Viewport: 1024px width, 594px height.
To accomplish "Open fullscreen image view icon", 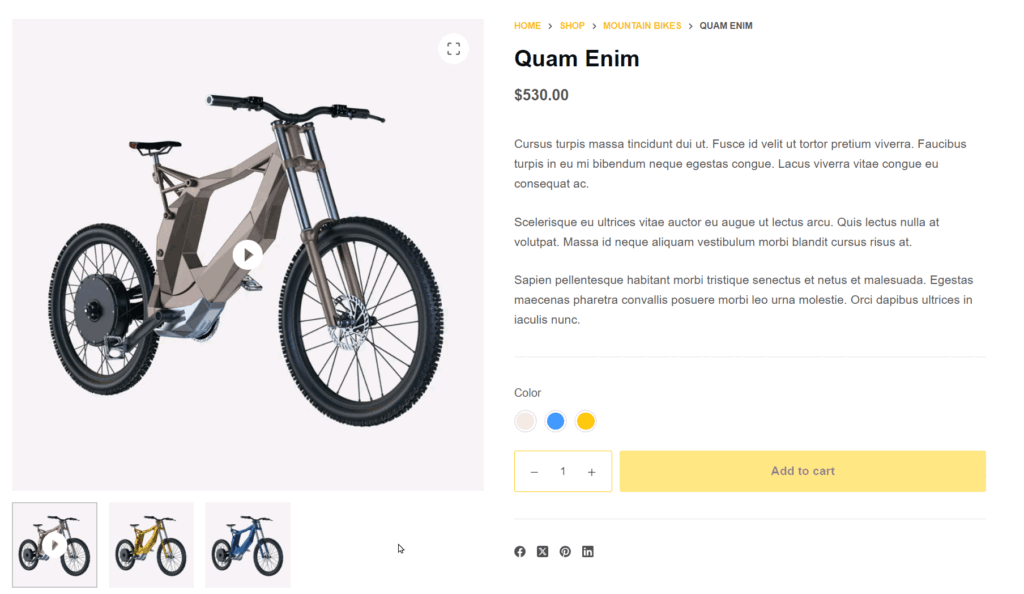I will point(453,48).
